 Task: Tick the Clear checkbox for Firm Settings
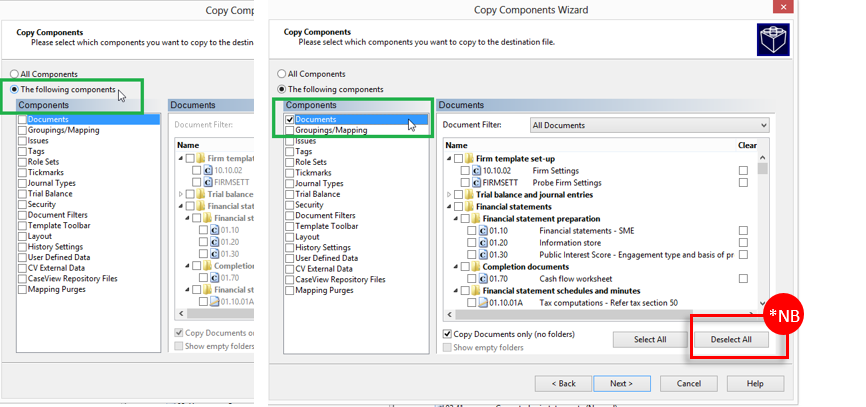[x=742, y=171]
